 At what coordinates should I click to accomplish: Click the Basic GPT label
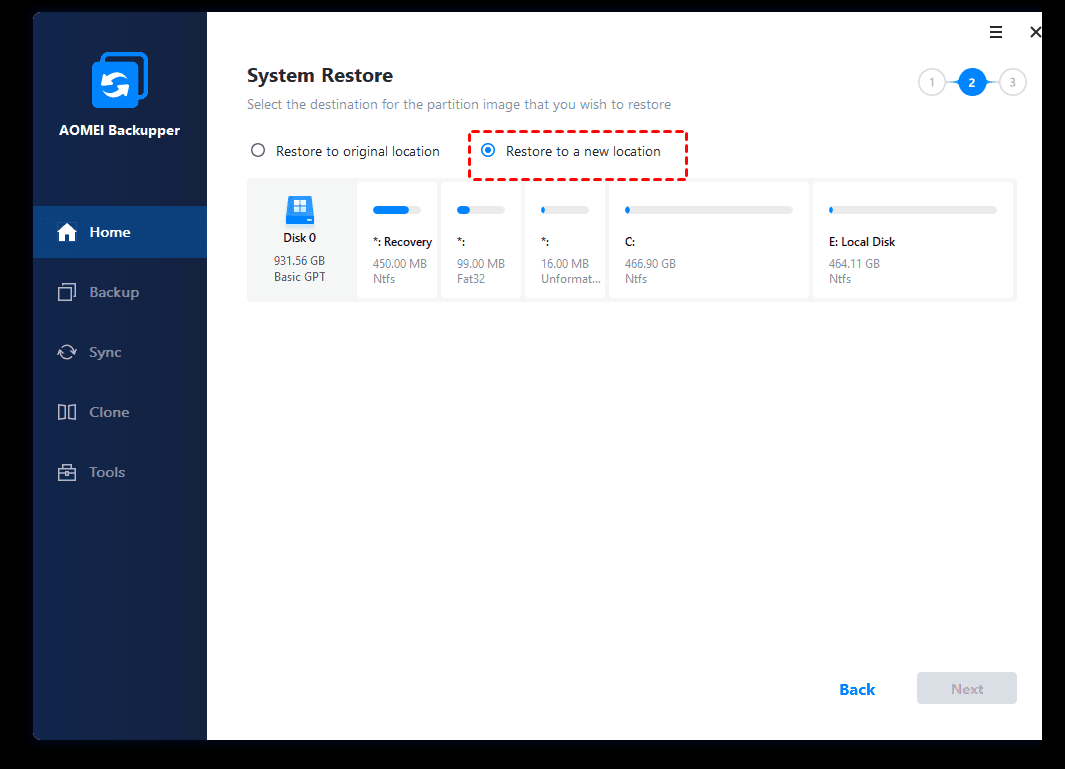300,276
